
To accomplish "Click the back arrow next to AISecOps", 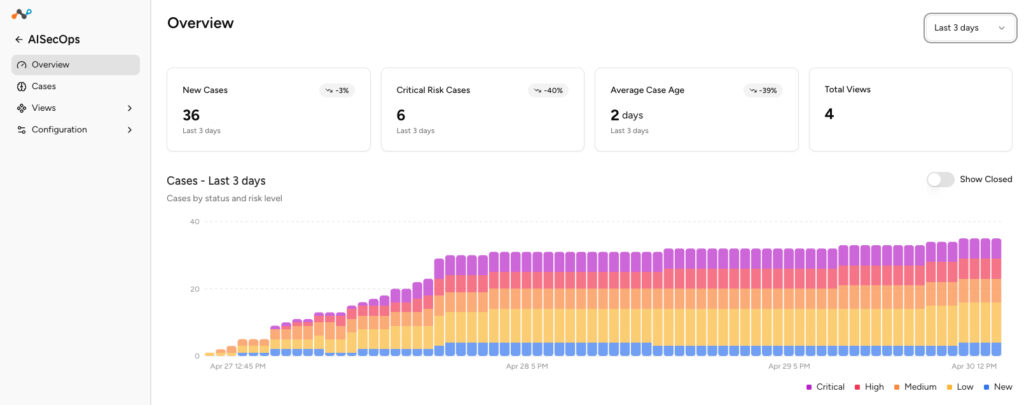I will click(19, 40).
